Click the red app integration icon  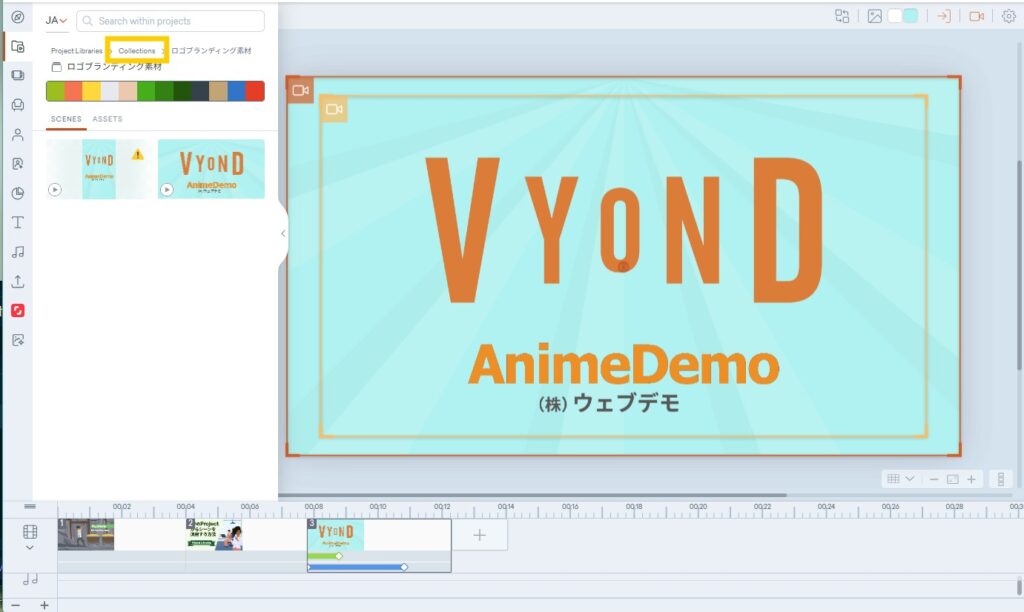(18, 310)
